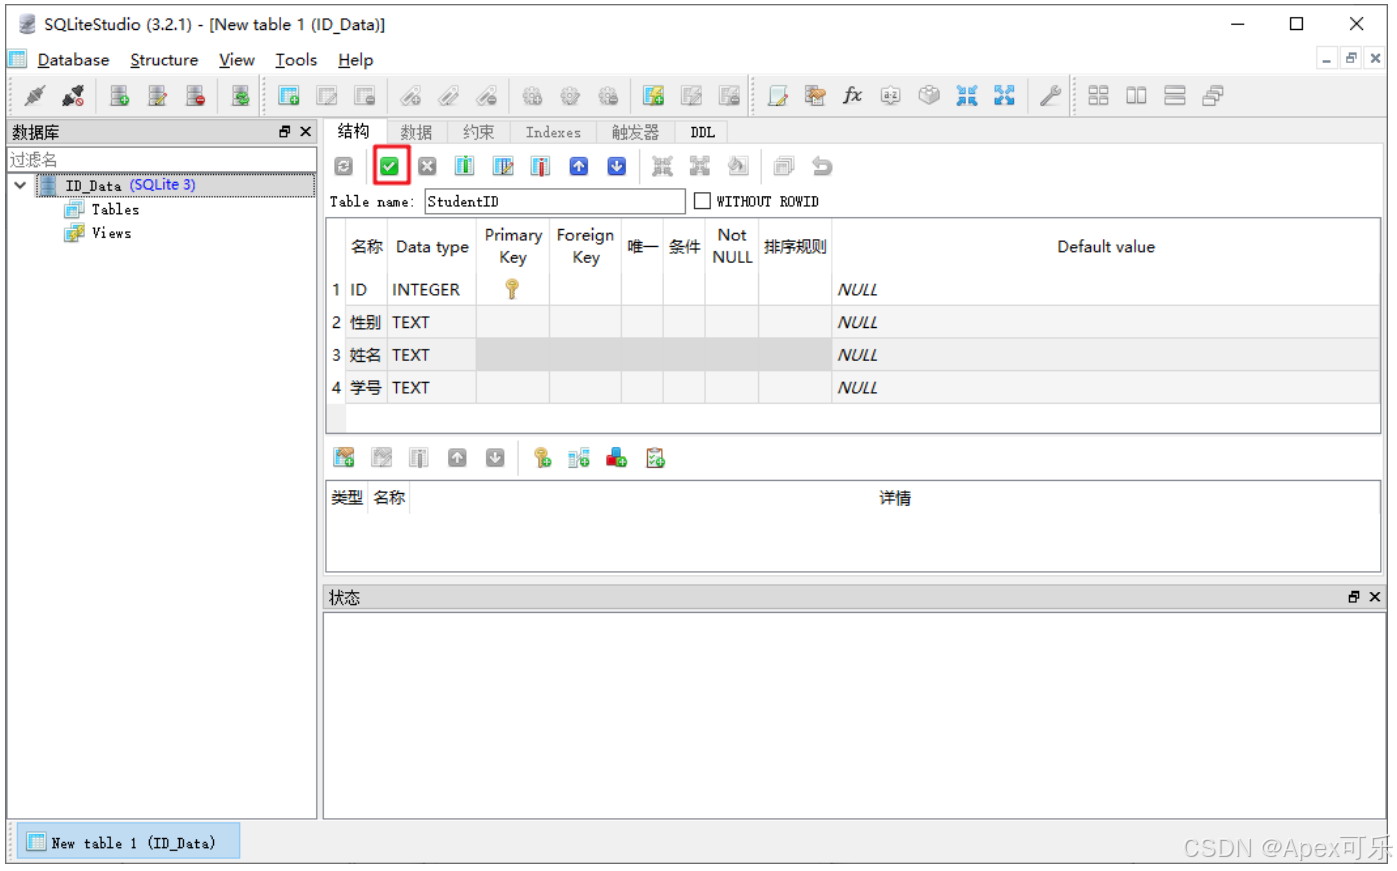Click the delete column icon
The width and height of the screenshot is (1397, 871).
click(x=540, y=167)
